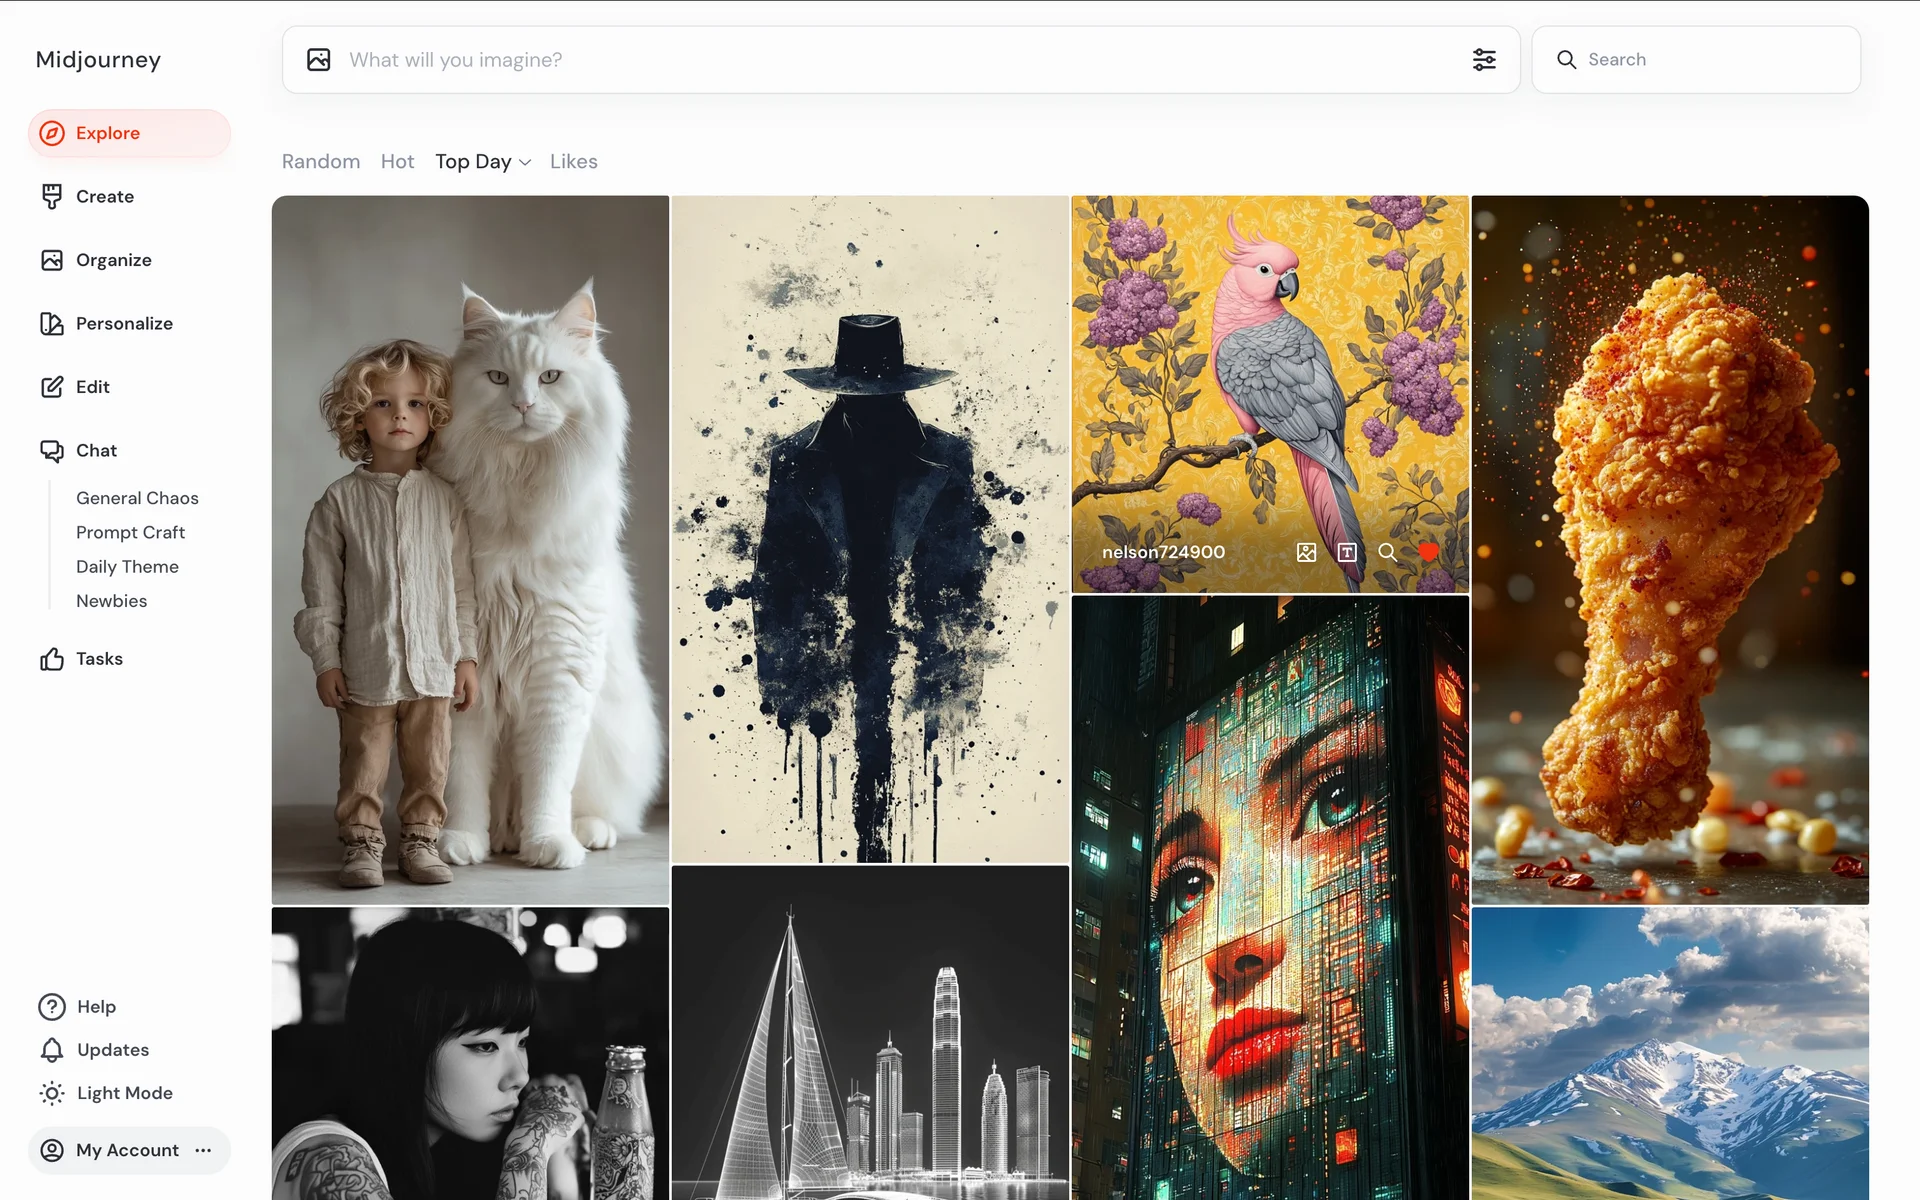Search similar via magnifier on parrot image

[x=1387, y=552]
